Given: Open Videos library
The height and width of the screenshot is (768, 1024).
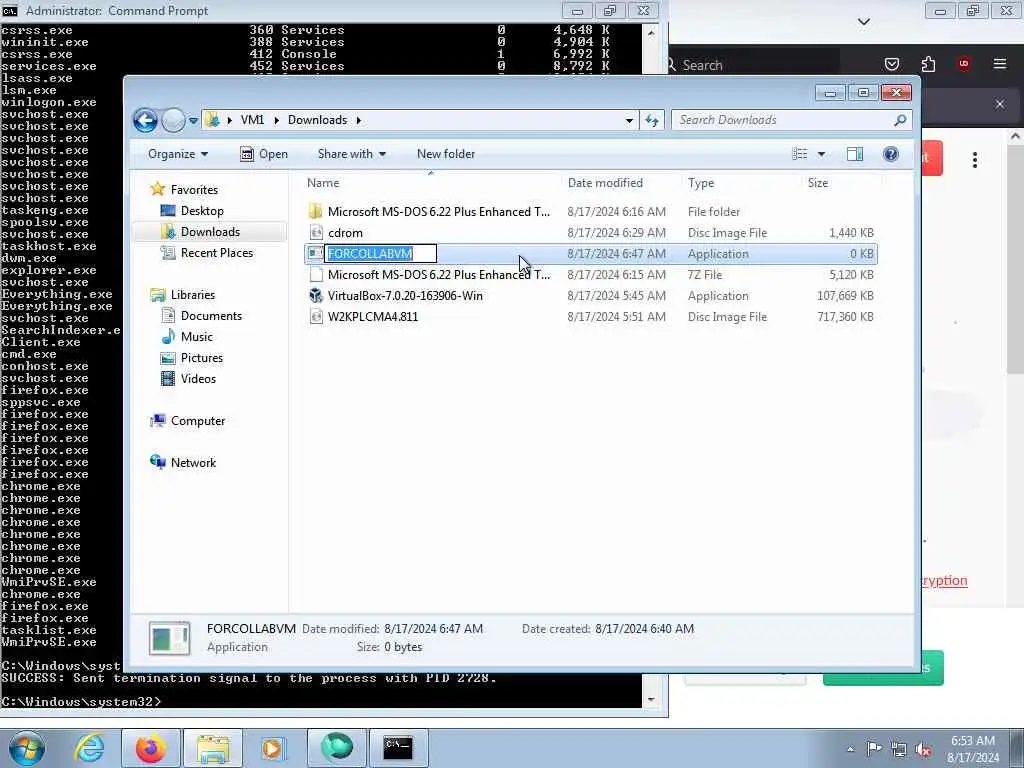Looking at the screenshot, I should (198, 379).
